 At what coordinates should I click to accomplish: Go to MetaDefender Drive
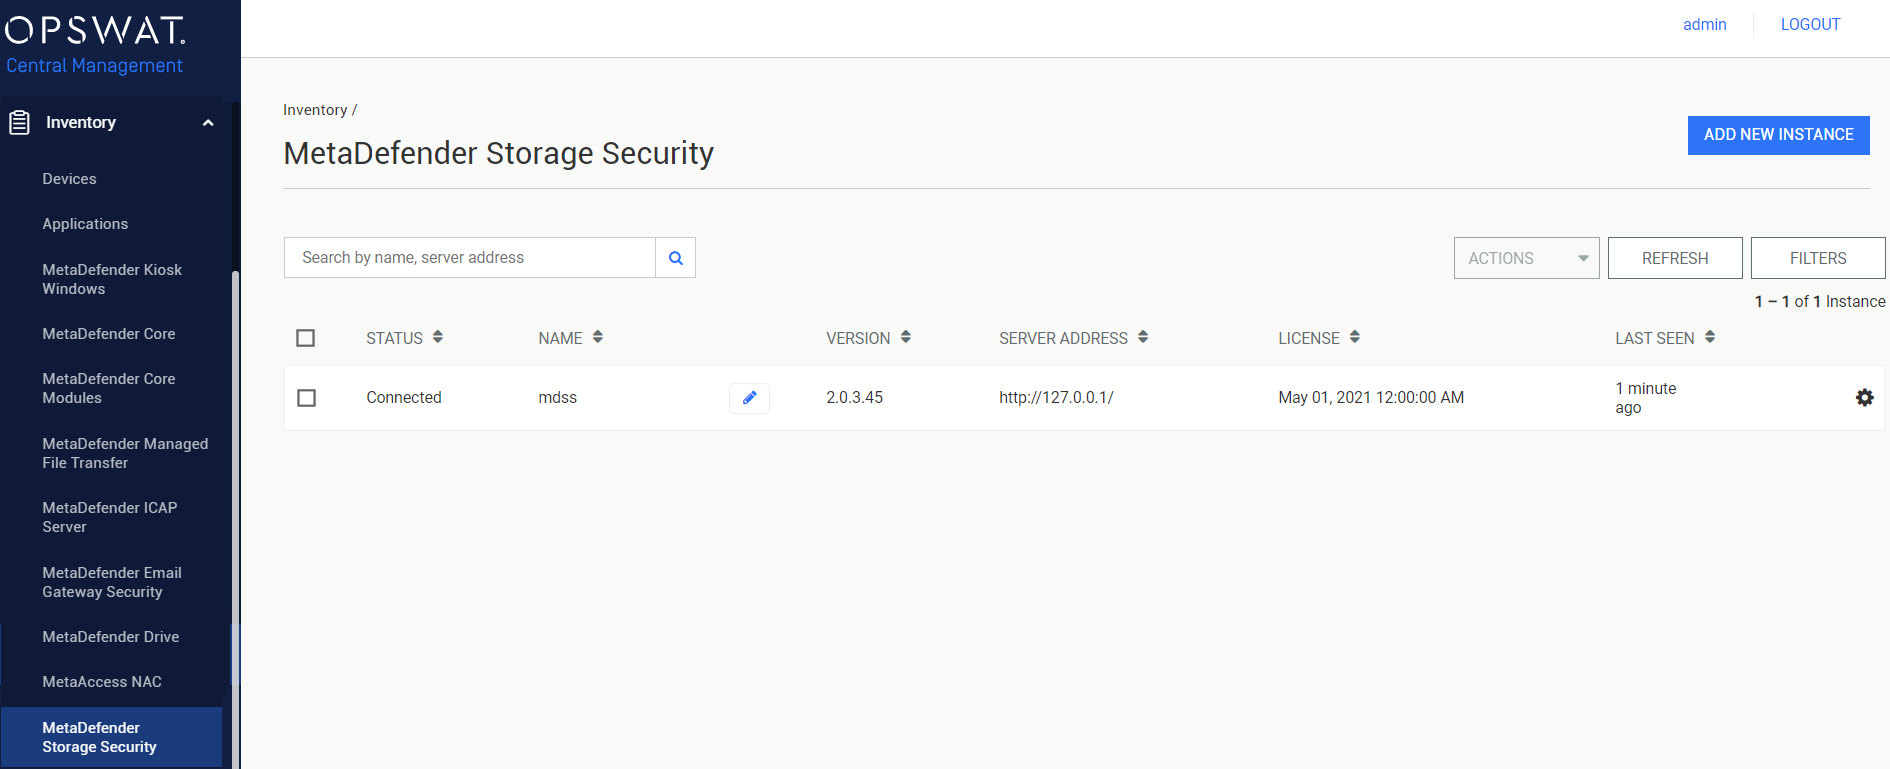(x=111, y=637)
